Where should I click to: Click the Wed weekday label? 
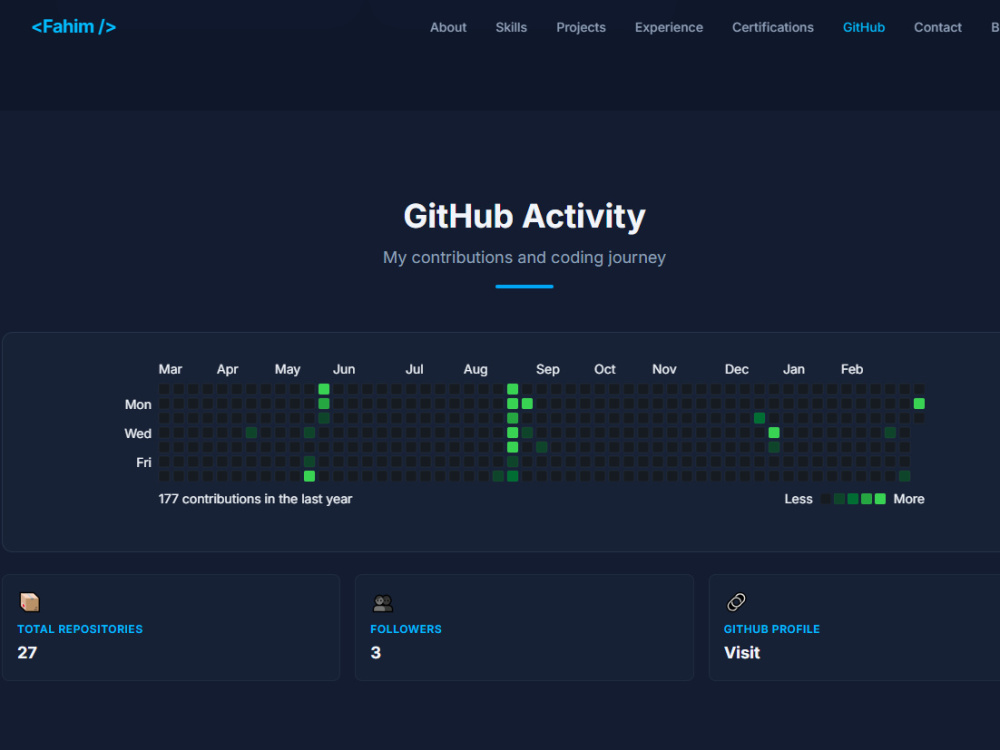138,433
